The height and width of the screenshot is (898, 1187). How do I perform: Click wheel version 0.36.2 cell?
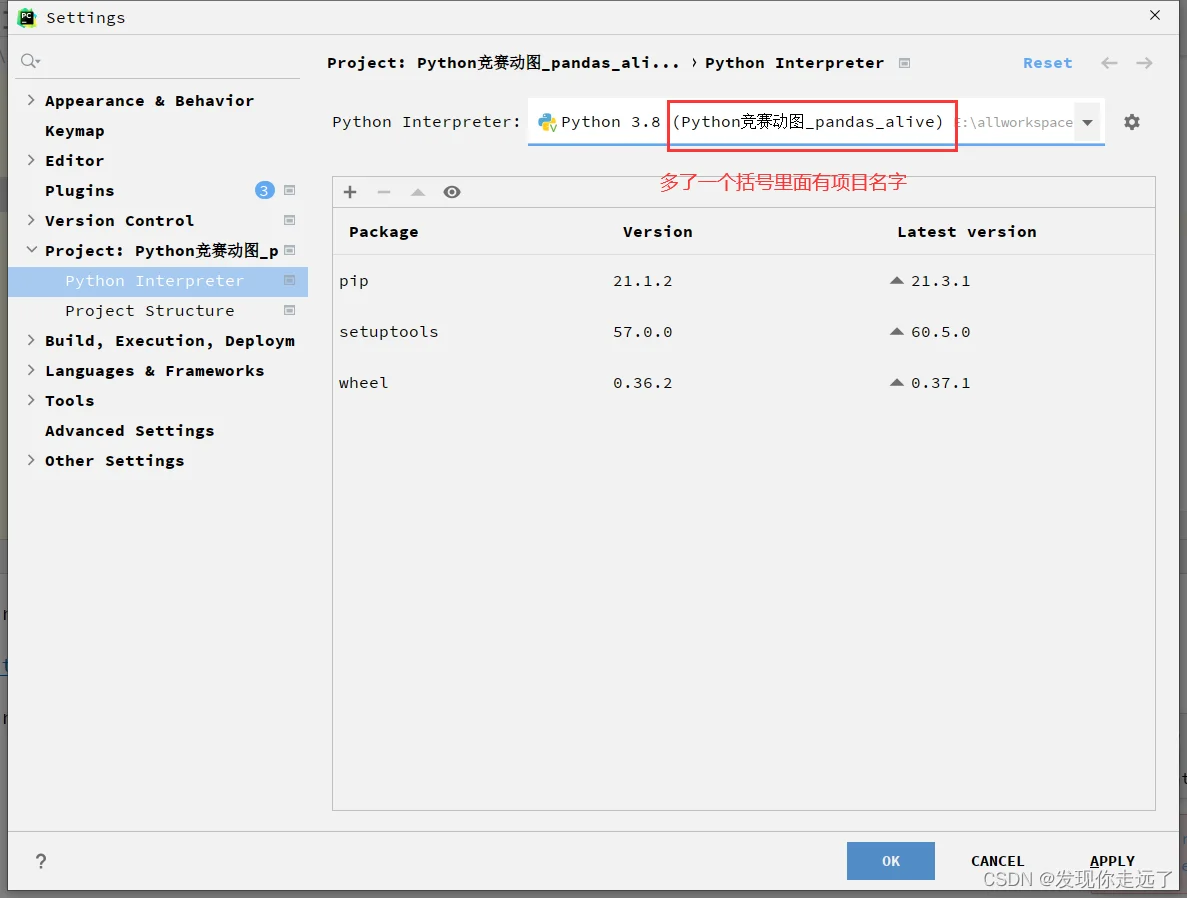(643, 382)
